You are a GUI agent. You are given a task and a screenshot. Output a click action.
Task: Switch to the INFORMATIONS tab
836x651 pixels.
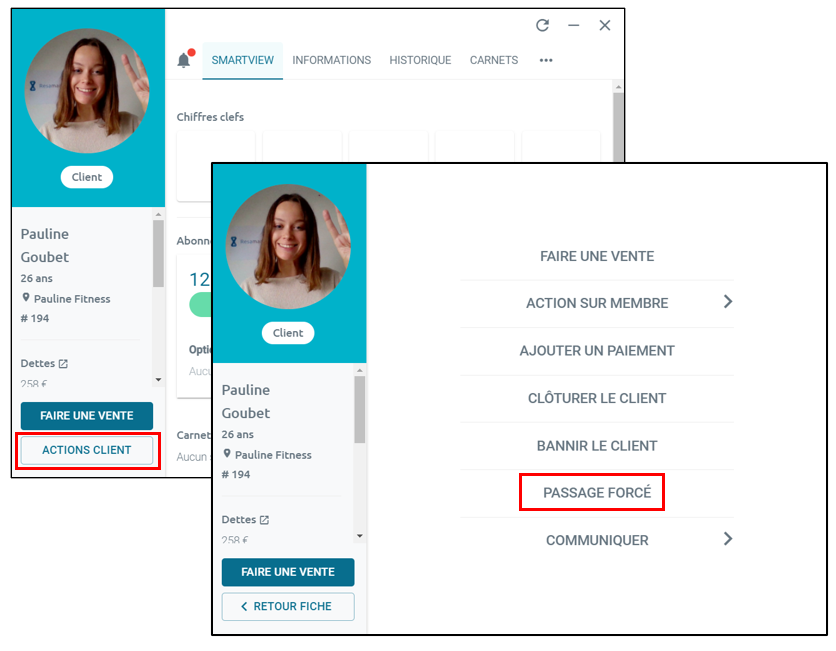331,60
